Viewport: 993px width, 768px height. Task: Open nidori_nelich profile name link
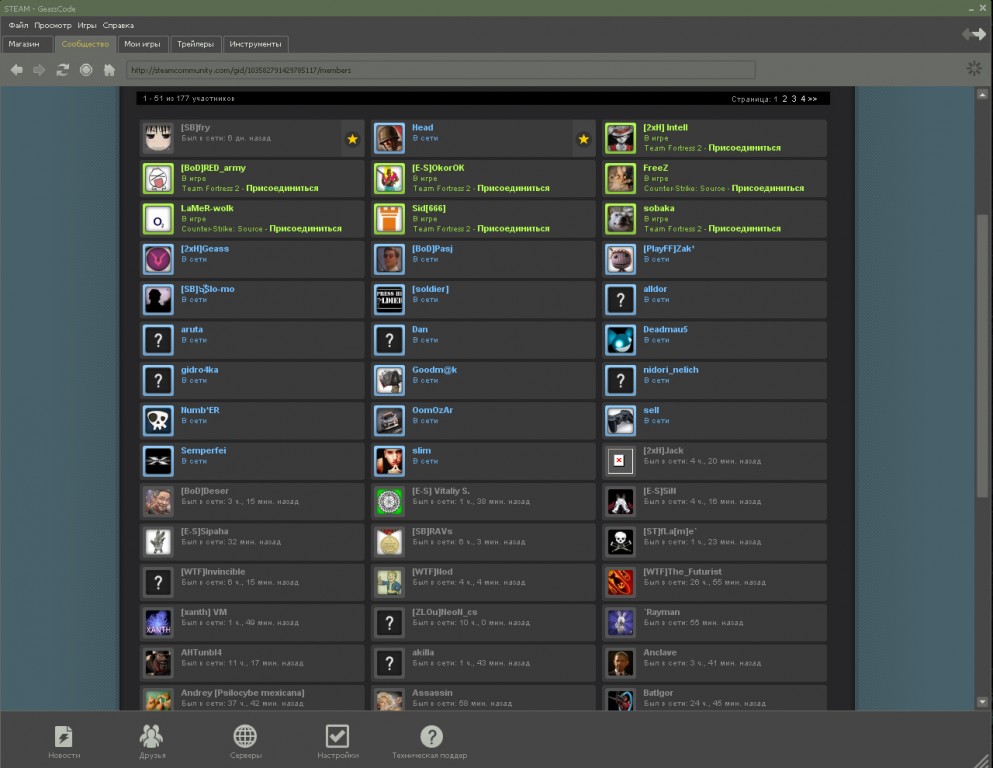coord(671,370)
